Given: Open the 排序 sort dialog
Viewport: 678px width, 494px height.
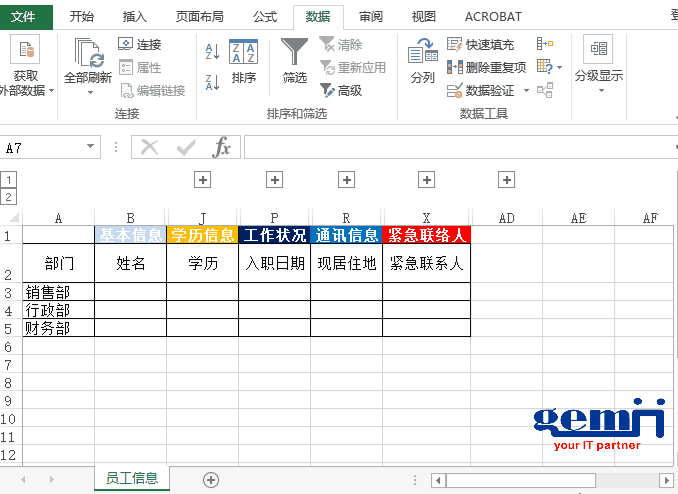Looking at the screenshot, I should coord(243,61).
